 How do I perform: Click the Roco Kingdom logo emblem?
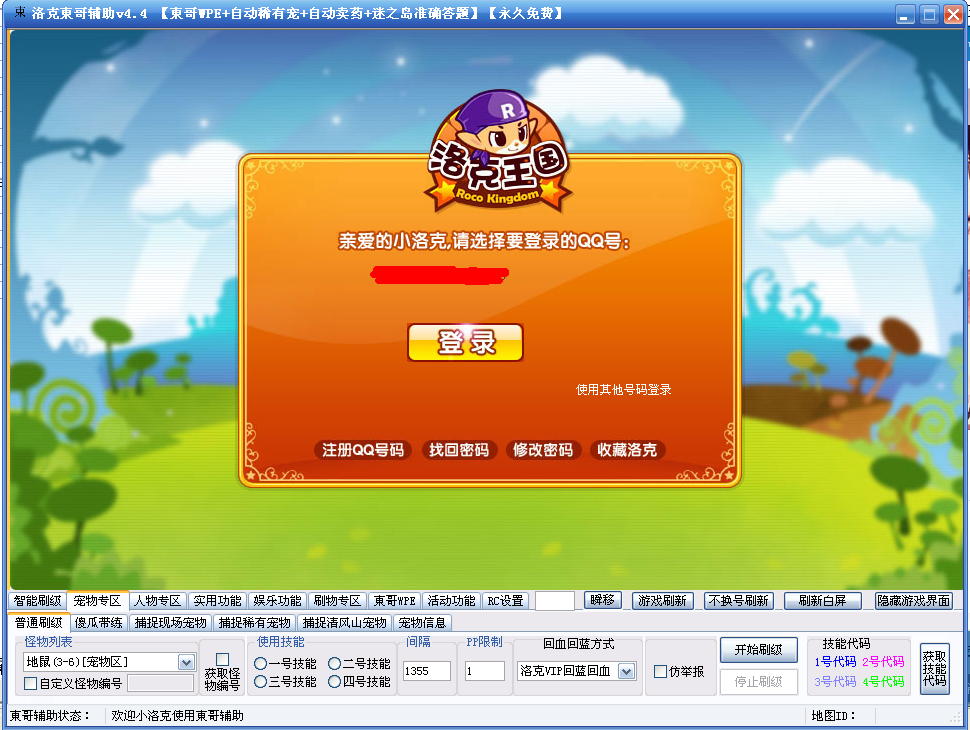499,152
